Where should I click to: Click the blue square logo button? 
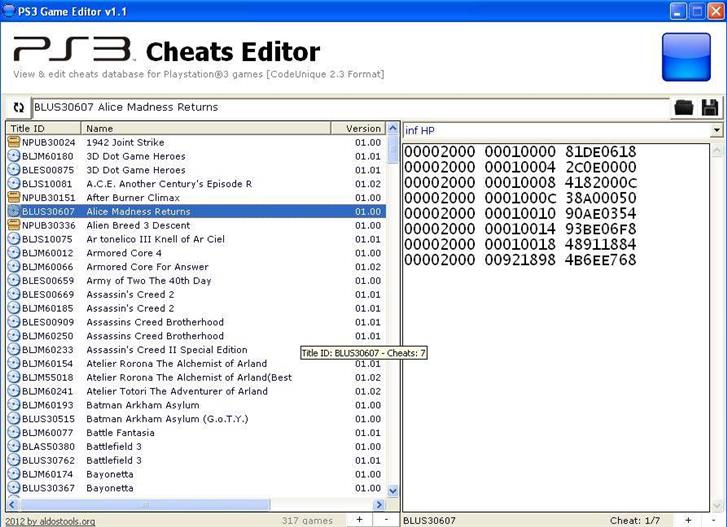[686, 57]
